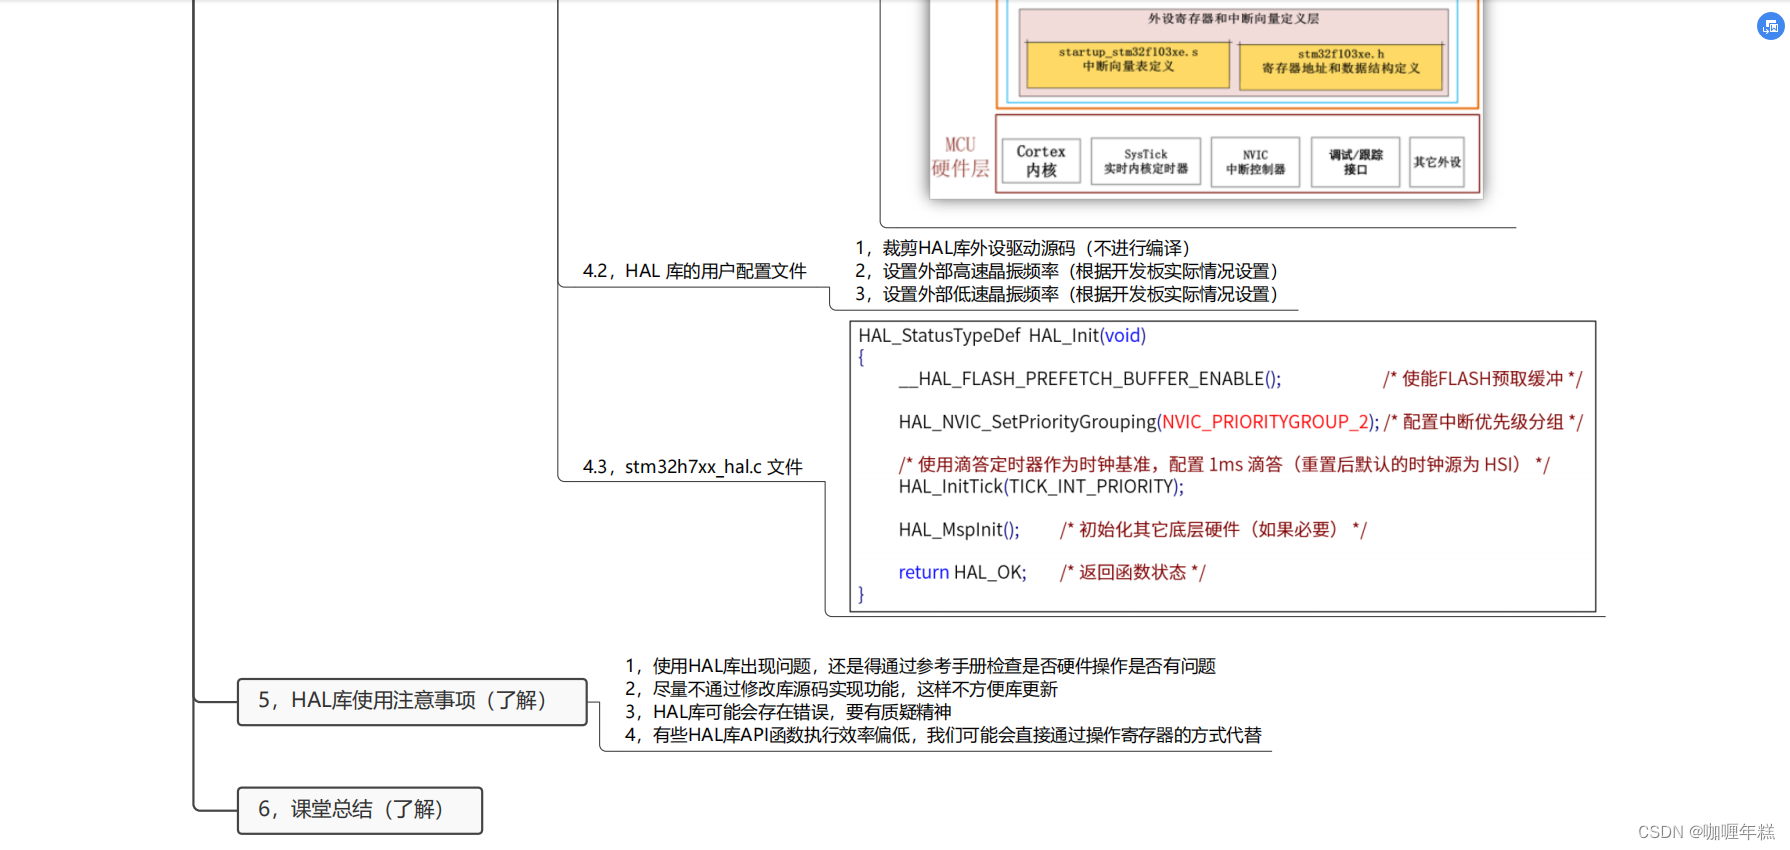This screenshot has width=1790, height=850.
Task: Click comment '配置中断优先级分组'
Action: [1484, 422]
